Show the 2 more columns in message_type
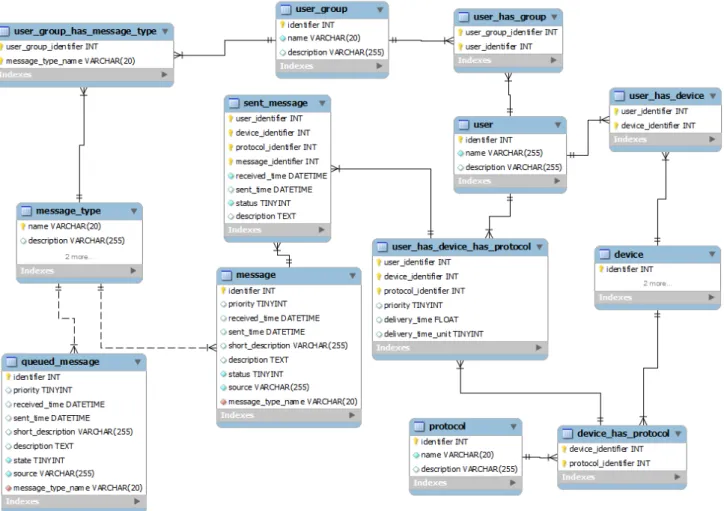This screenshot has height=511, width=724. [78, 257]
